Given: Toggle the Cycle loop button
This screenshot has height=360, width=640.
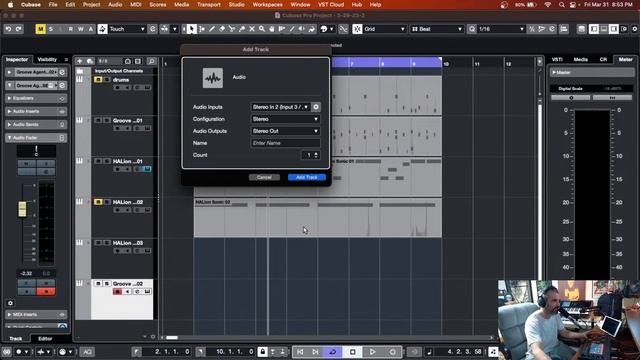Looking at the screenshot, I should 333,351.
